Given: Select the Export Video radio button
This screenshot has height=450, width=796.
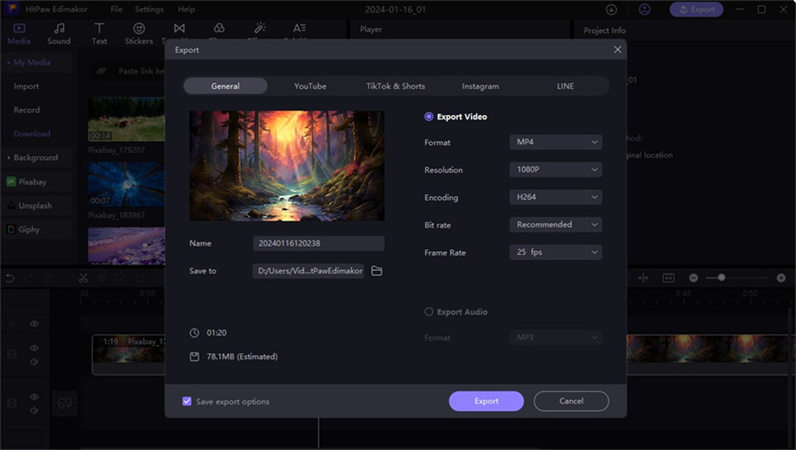Looking at the screenshot, I should pos(429,117).
